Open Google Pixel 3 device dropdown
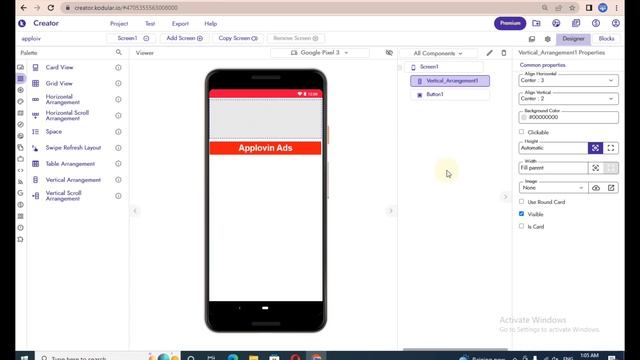Screen dimensions: 640x360 [x=320, y=53]
